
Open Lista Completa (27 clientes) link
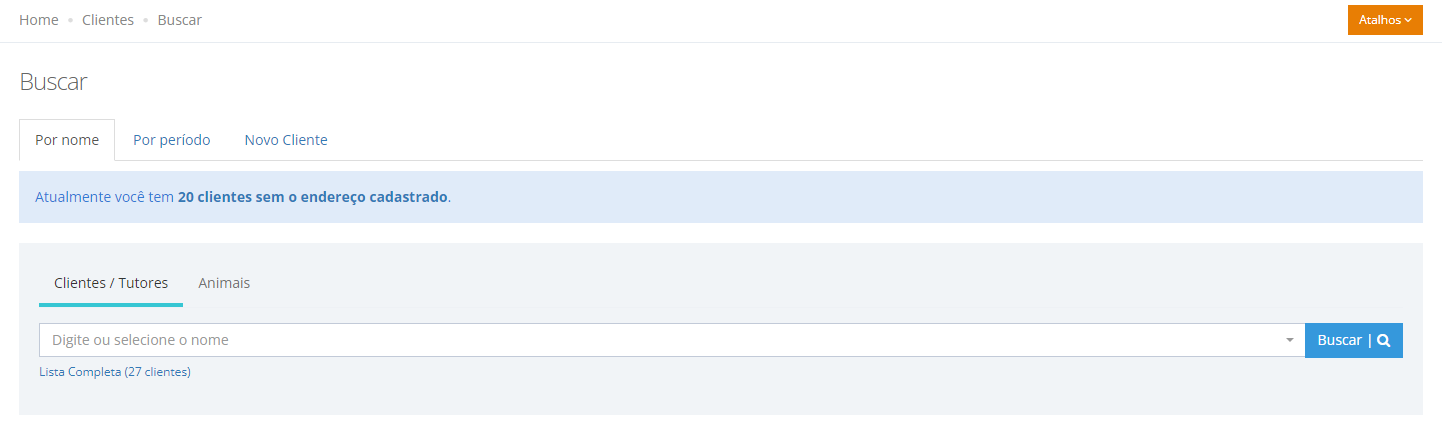pos(115,372)
